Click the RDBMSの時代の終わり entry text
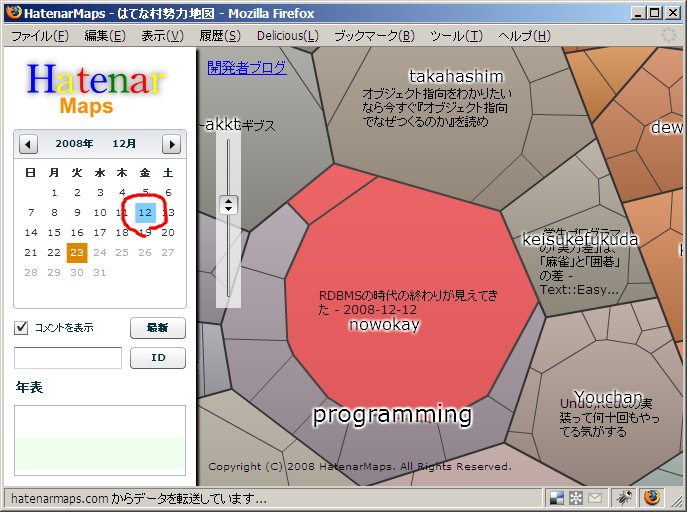Image resolution: width=687 pixels, height=512 pixels. [x=408, y=302]
